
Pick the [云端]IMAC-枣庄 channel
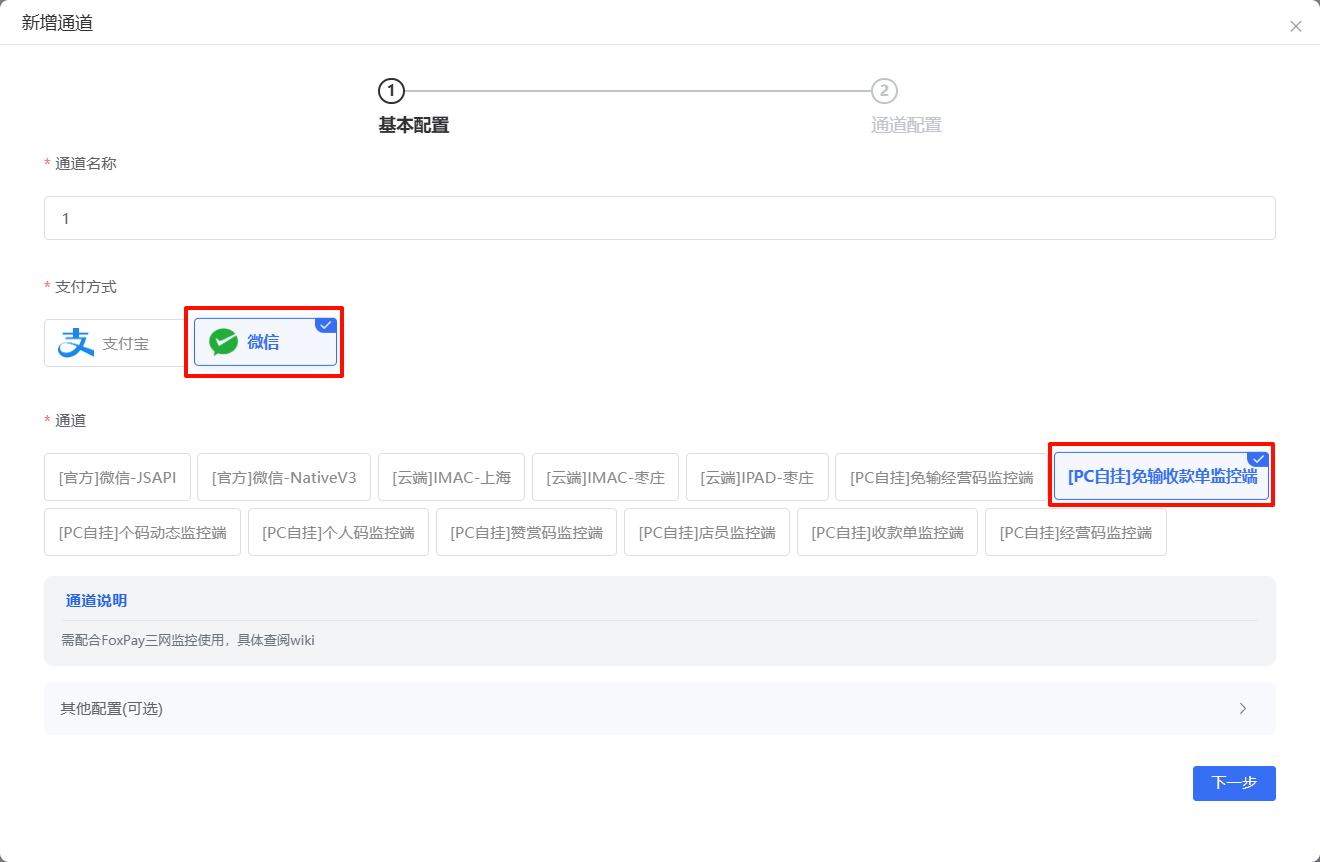click(x=605, y=477)
